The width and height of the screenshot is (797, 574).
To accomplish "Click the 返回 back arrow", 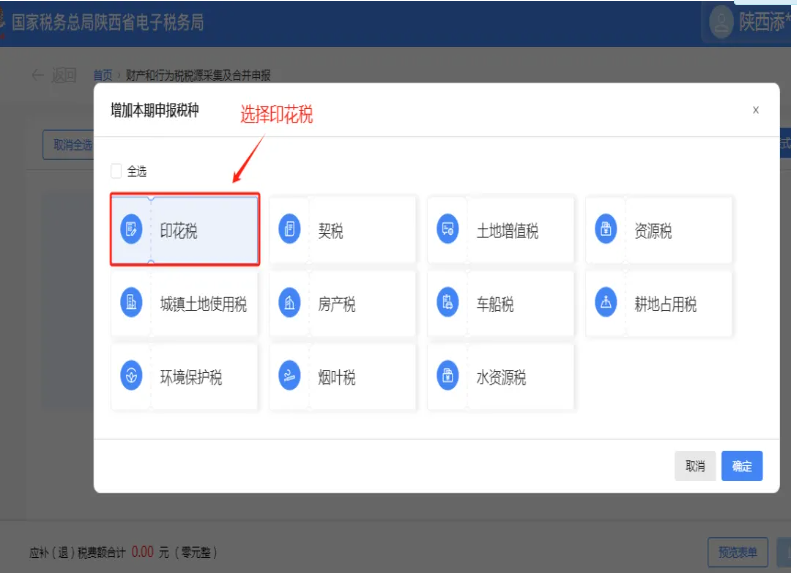I will [39, 75].
